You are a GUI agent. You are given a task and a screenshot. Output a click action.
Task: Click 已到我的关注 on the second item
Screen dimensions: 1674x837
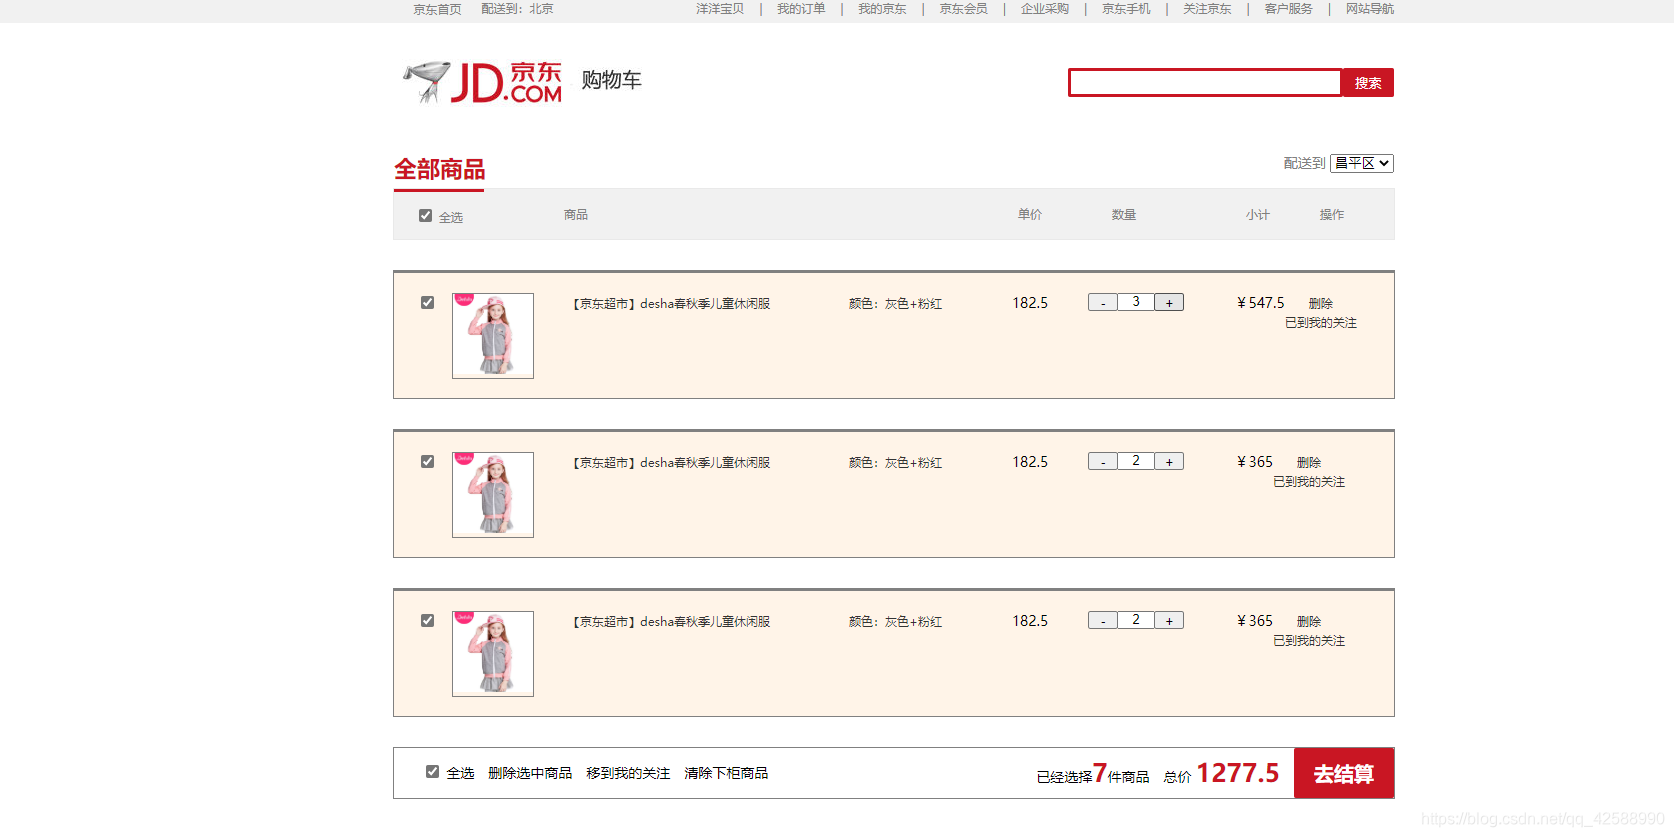(1309, 482)
